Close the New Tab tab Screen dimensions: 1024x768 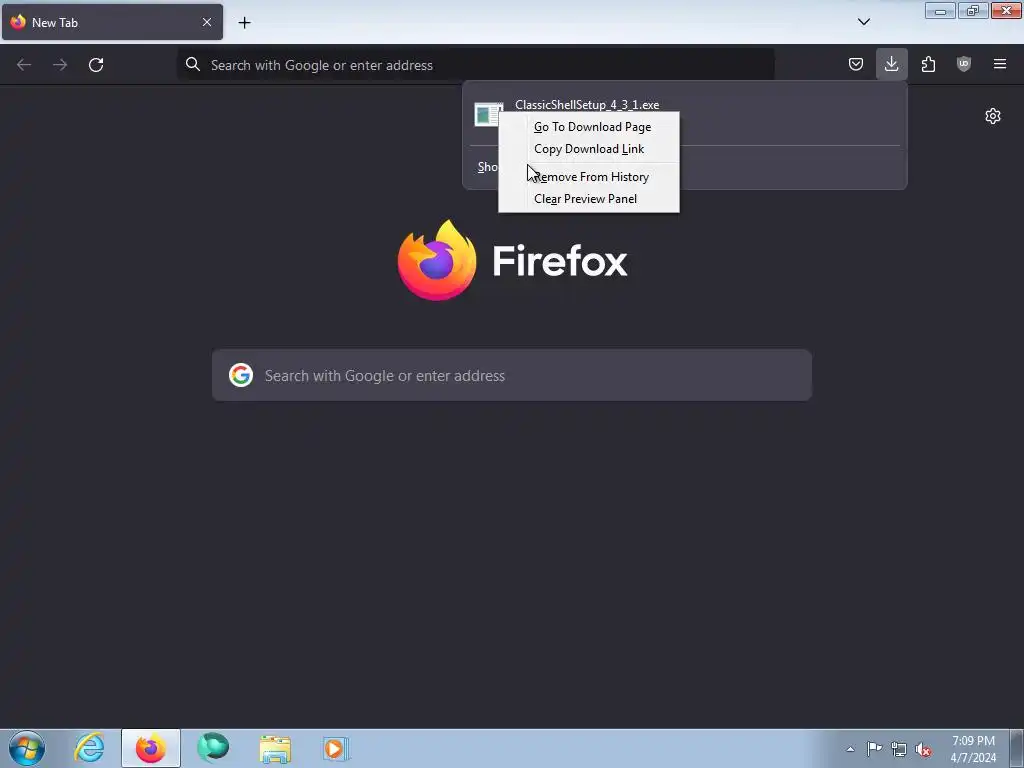click(x=206, y=22)
